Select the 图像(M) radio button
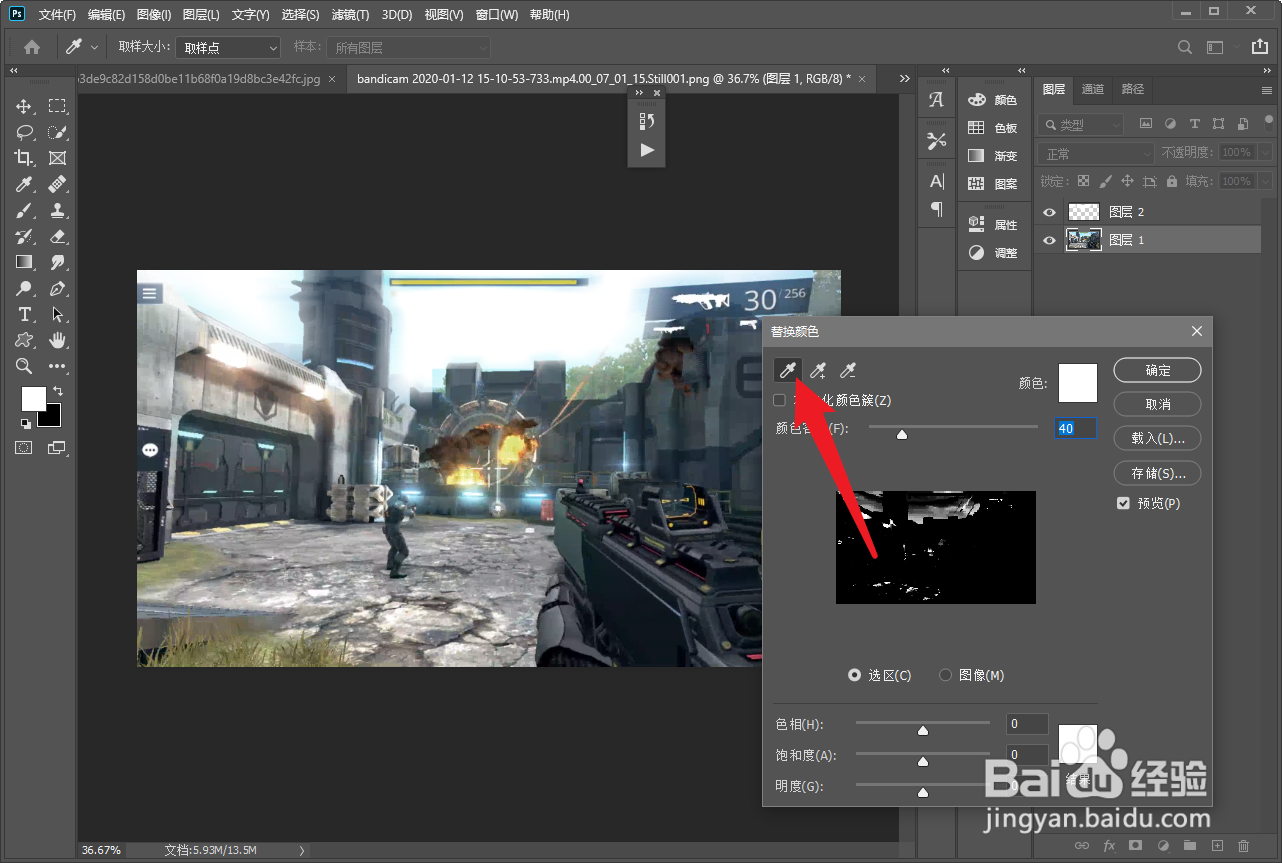The height and width of the screenshot is (863, 1282). 945,675
